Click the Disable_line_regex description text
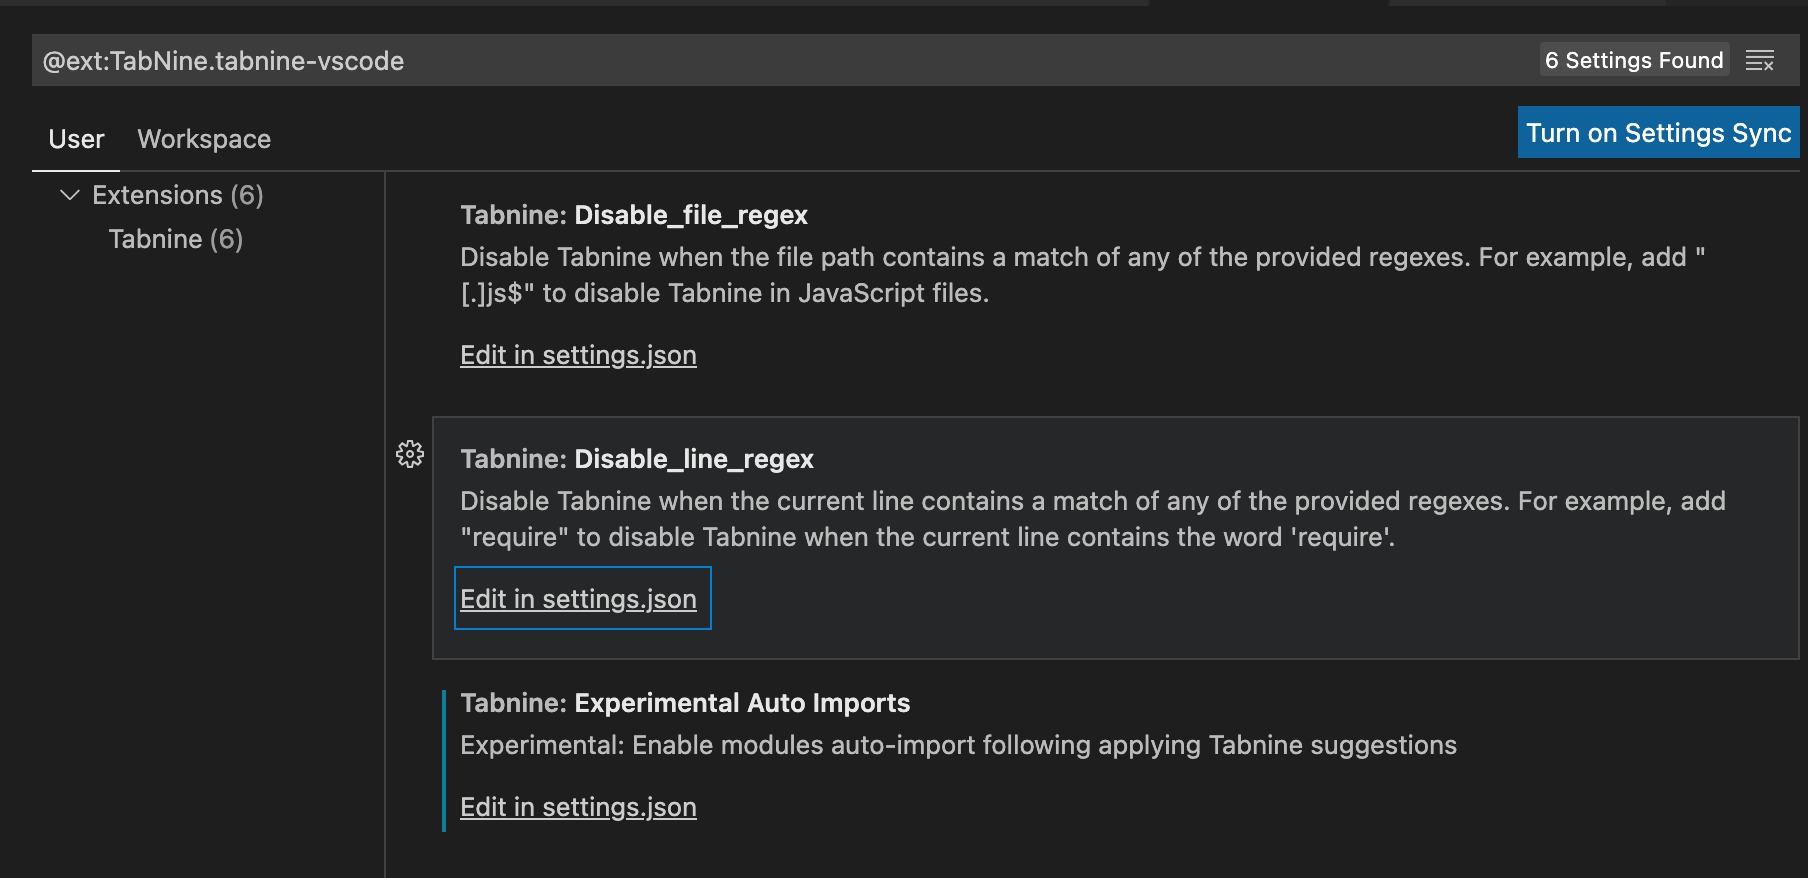This screenshot has height=878, width=1808. pos(1093,519)
